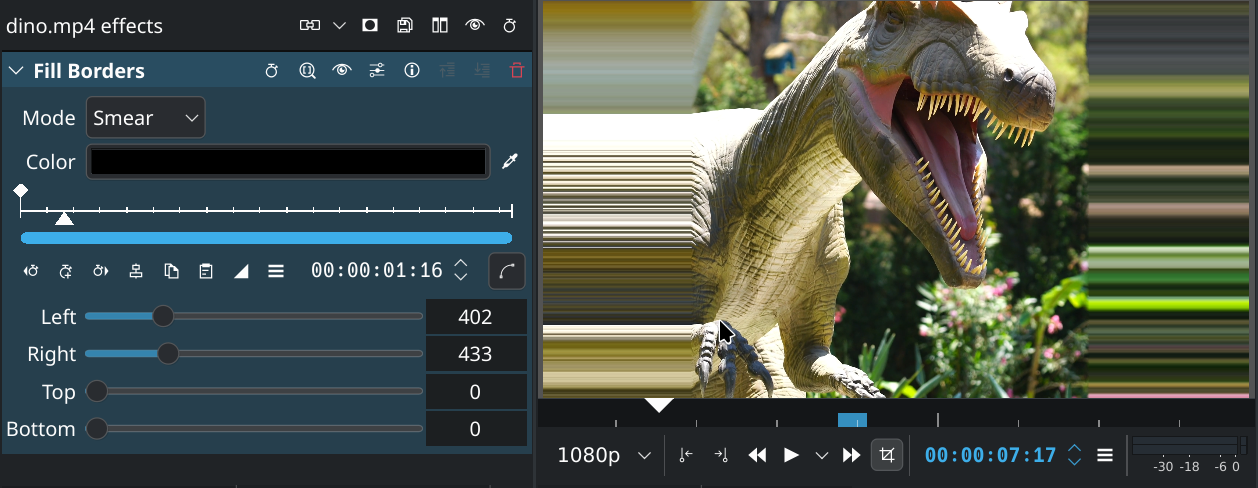Open the monitor hamburger menu

point(1105,455)
